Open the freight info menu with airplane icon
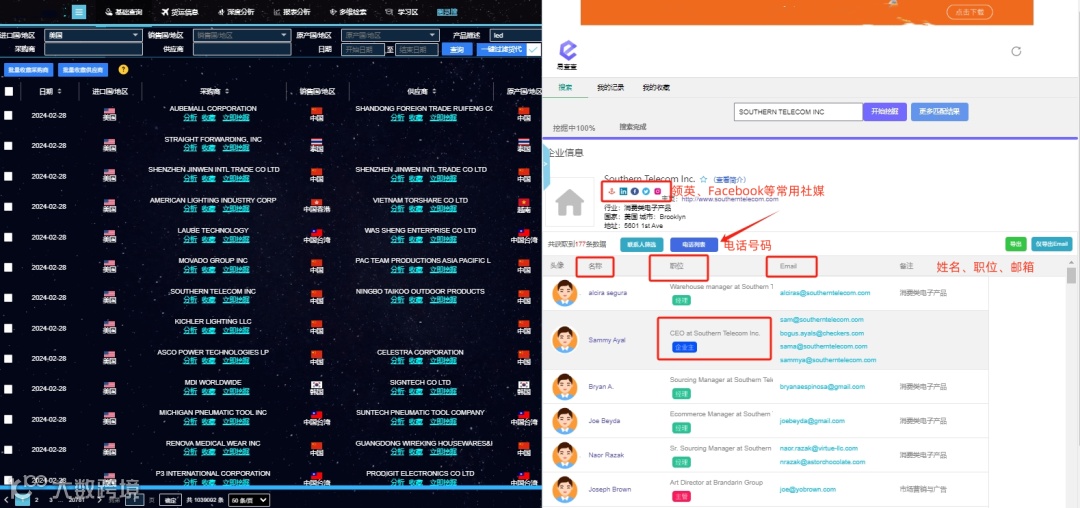1080x508 pixels. click(x=180, y=12)
